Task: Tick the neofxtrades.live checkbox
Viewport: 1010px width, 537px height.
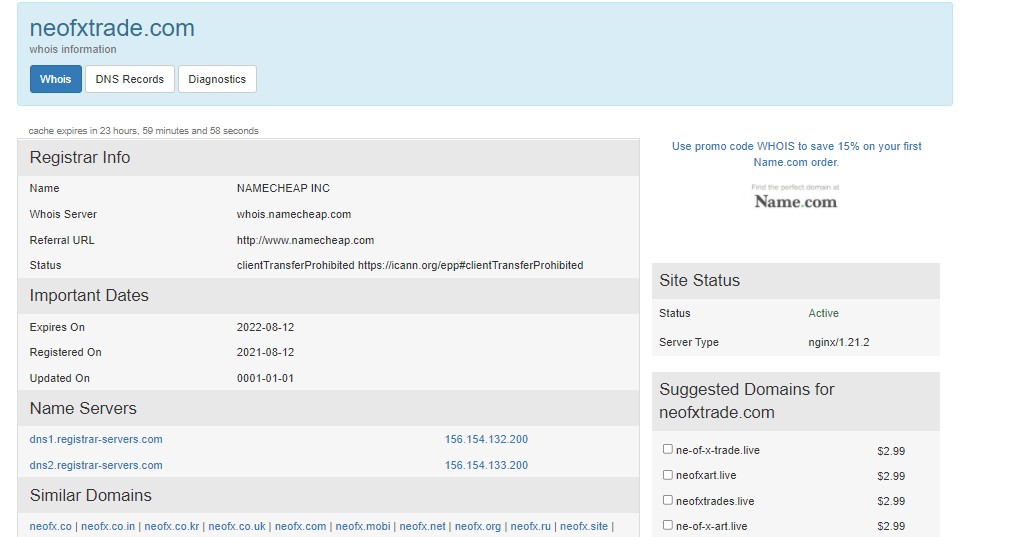Action: coord(668,500)
